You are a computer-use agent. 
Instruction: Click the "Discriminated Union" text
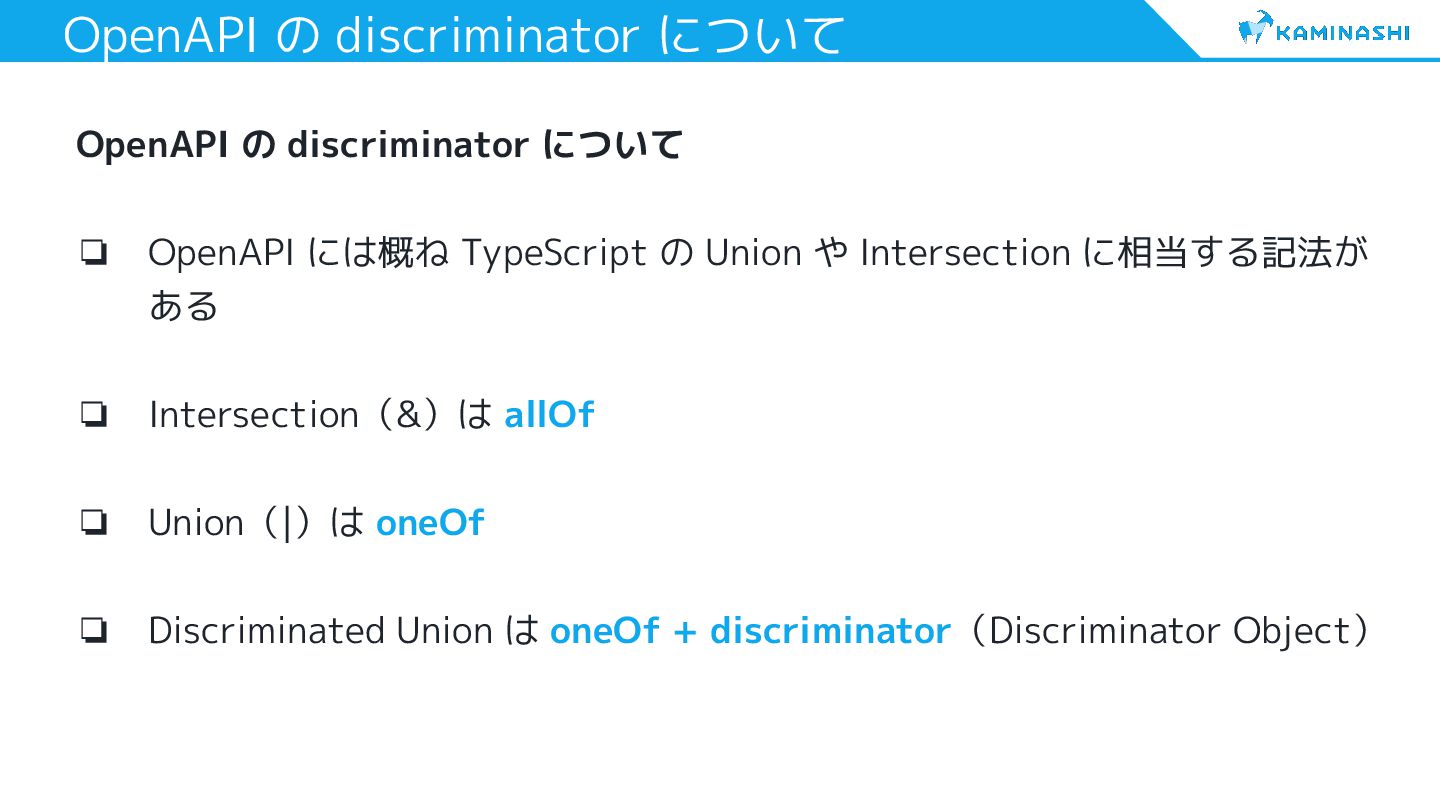coord(320,631)
